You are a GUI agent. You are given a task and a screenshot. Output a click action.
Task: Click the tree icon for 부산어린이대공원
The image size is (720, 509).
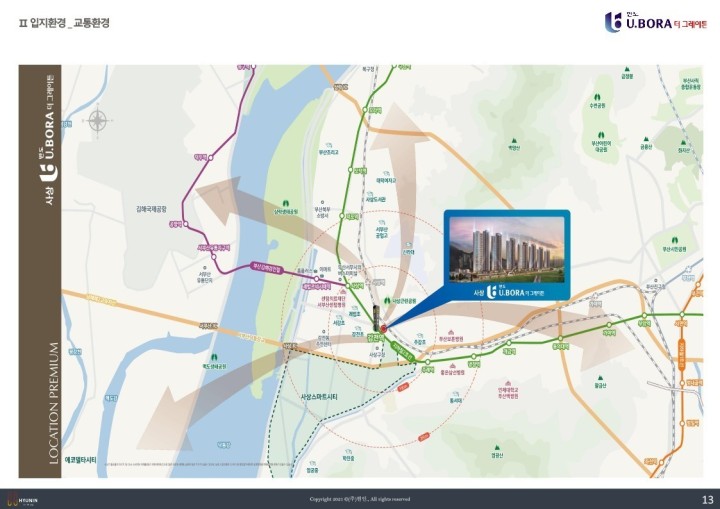coord(600,135)
